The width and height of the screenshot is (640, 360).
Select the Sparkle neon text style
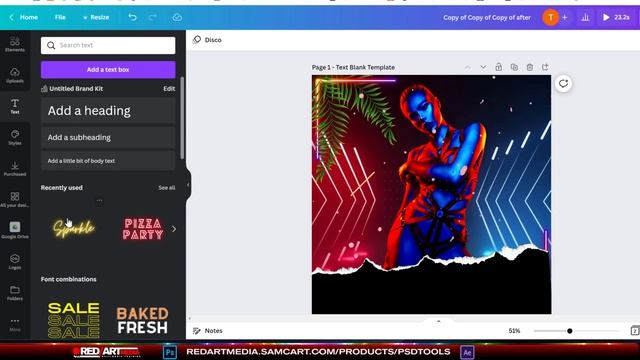[x=74, y=228]
